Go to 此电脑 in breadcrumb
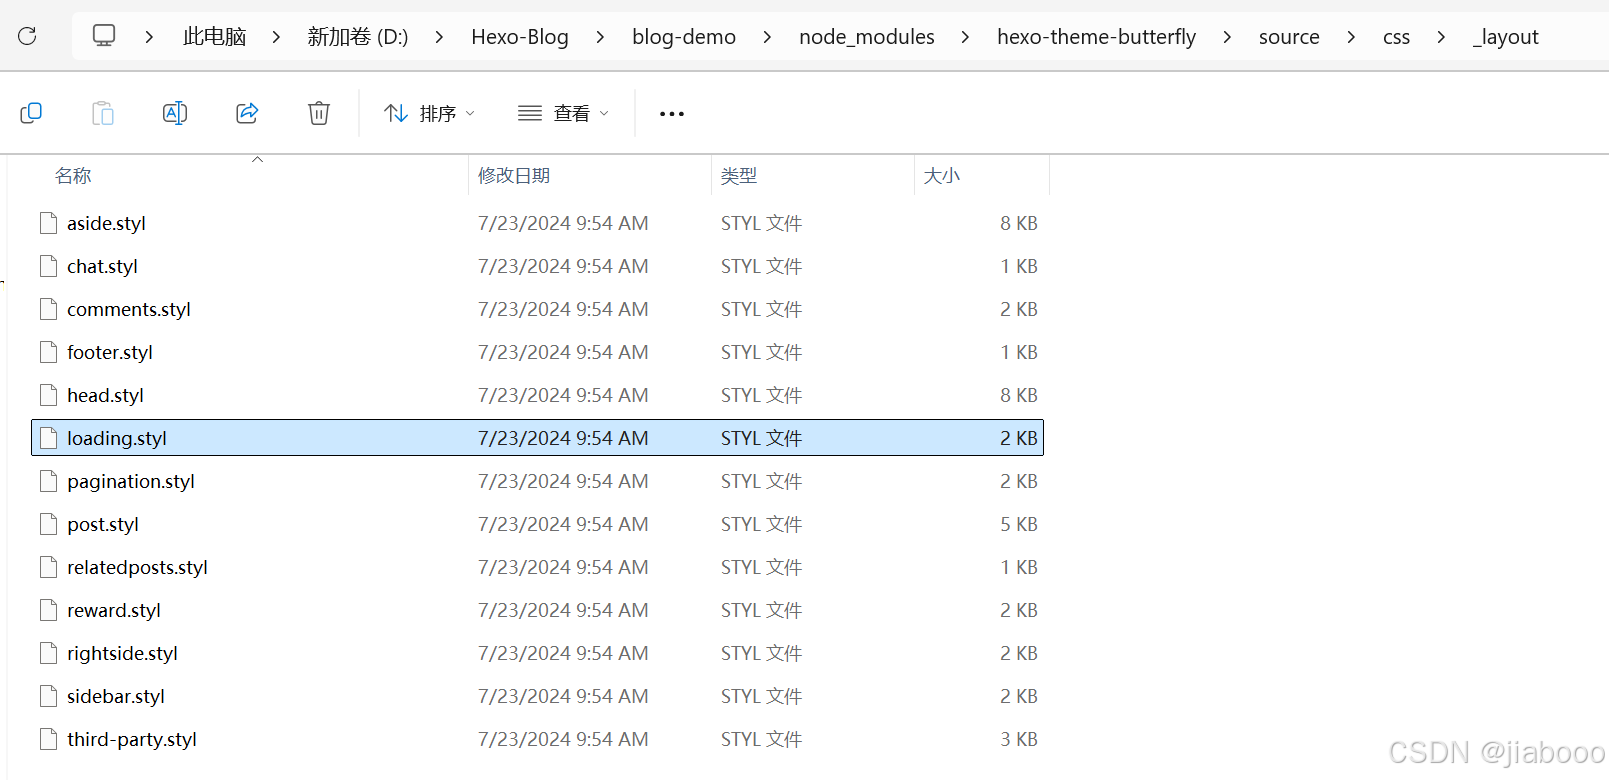The width and height of the screenshot is (1609, 780). [x=214, y=37]
